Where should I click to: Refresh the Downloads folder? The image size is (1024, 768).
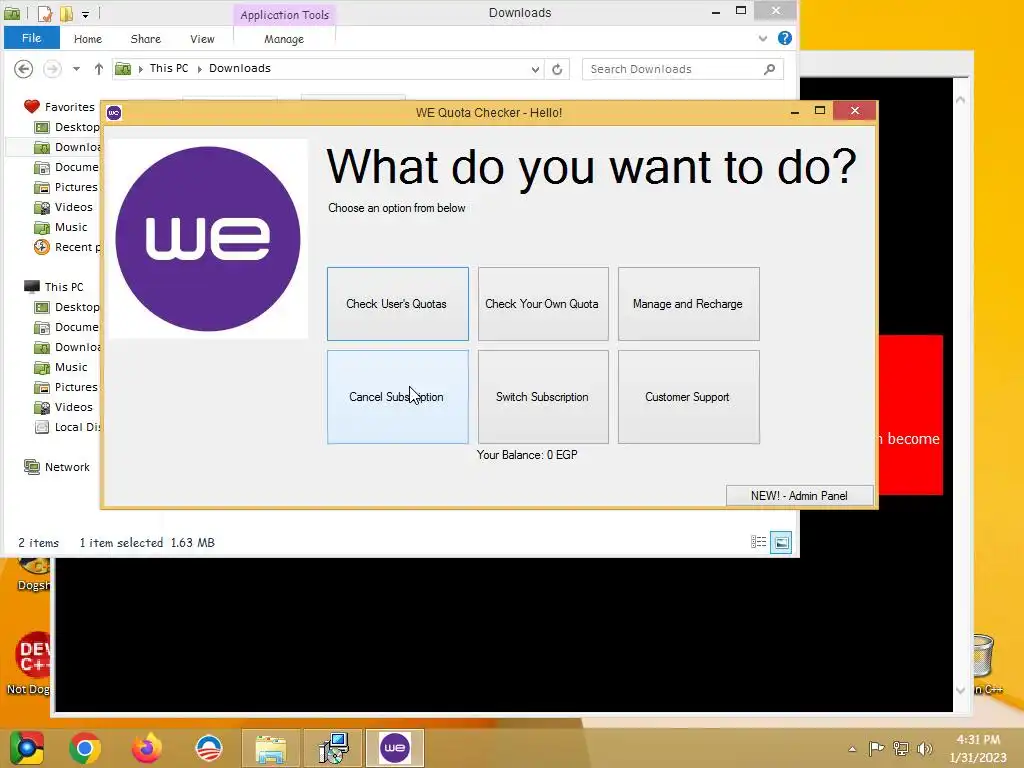point(557,69)
